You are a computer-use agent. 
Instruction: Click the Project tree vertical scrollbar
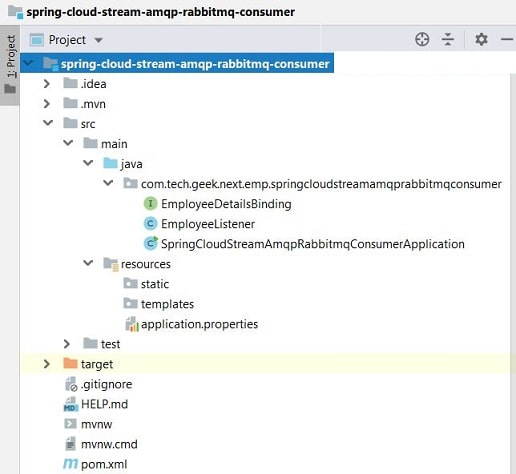click(x=513, y=273)
